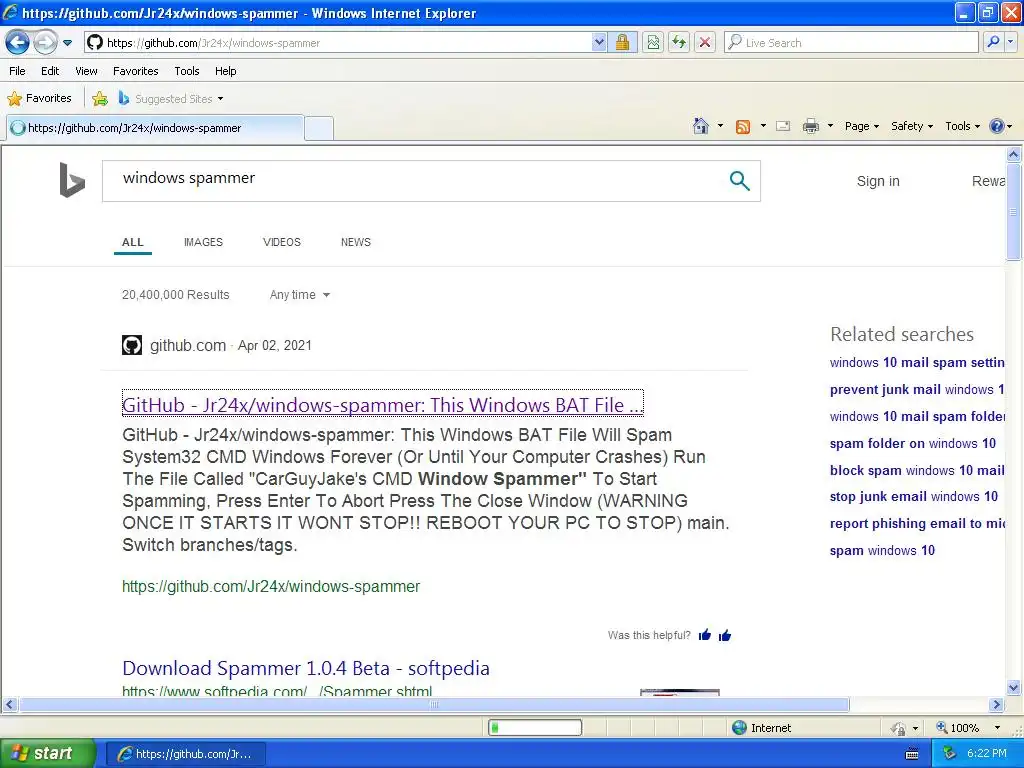Open the command bar Tools menu
Image resolution: width=1024 pixels, height=768 pixels.
pos(963,126)
